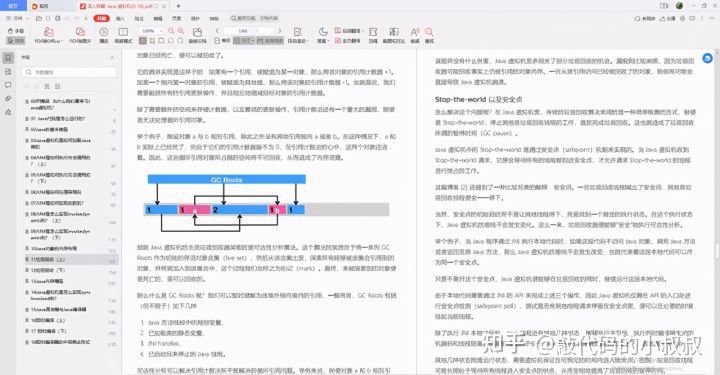This screenshot has width=720, height=375.
Task: Open the Page ribbon tab
Action: point(176,18)
